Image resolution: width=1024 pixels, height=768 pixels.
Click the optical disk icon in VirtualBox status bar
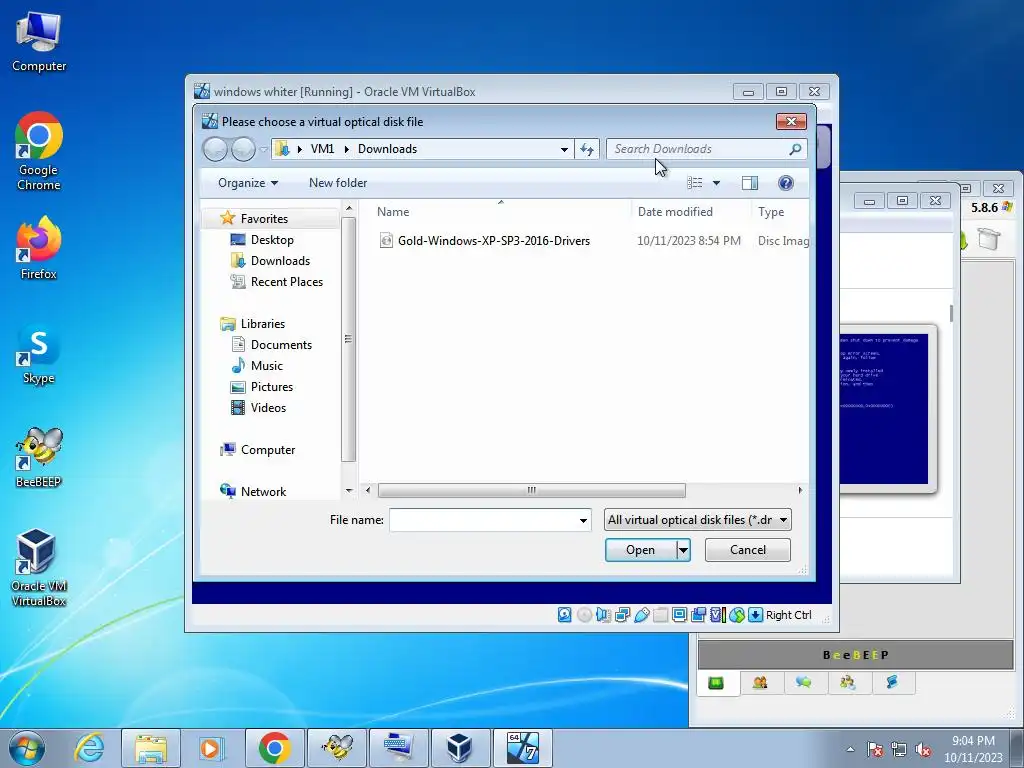[x=584, y=615]
